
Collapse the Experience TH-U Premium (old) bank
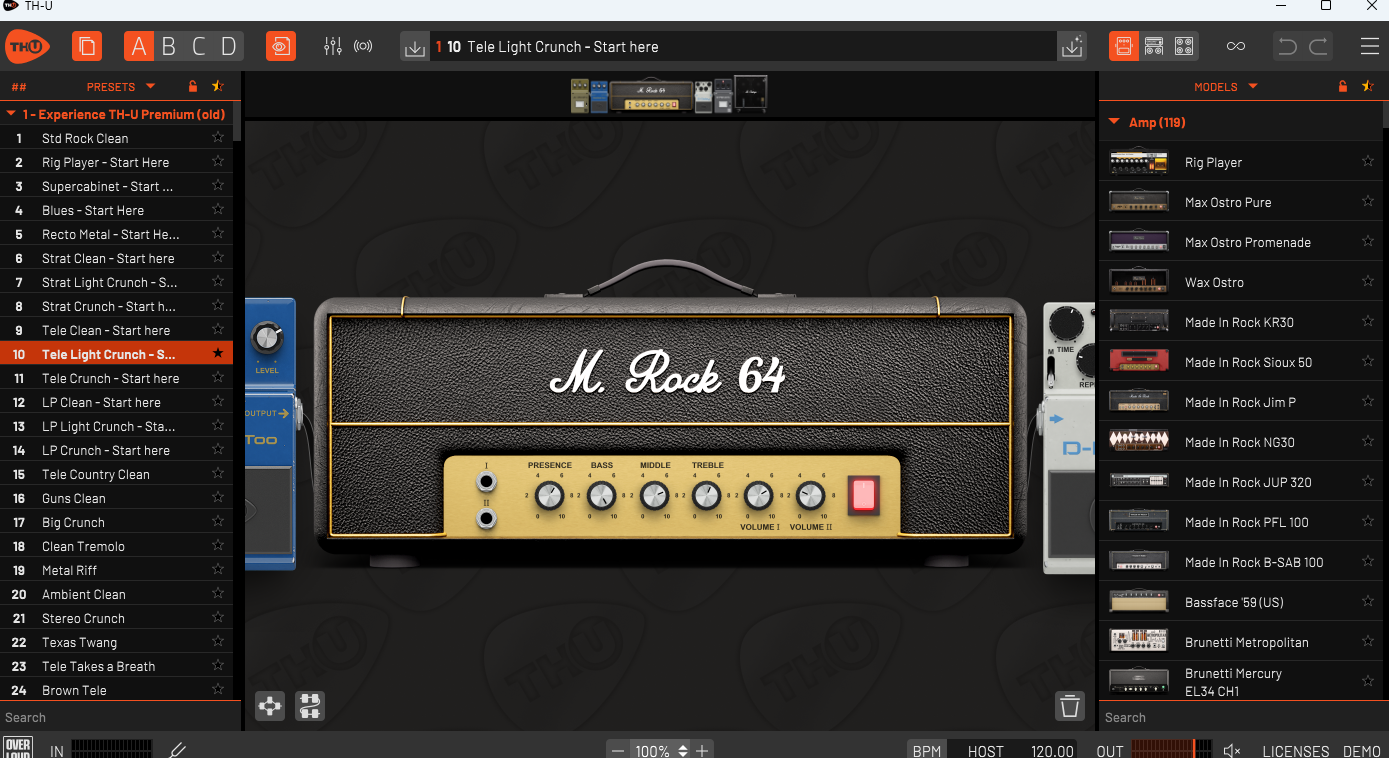coord(11,114)
